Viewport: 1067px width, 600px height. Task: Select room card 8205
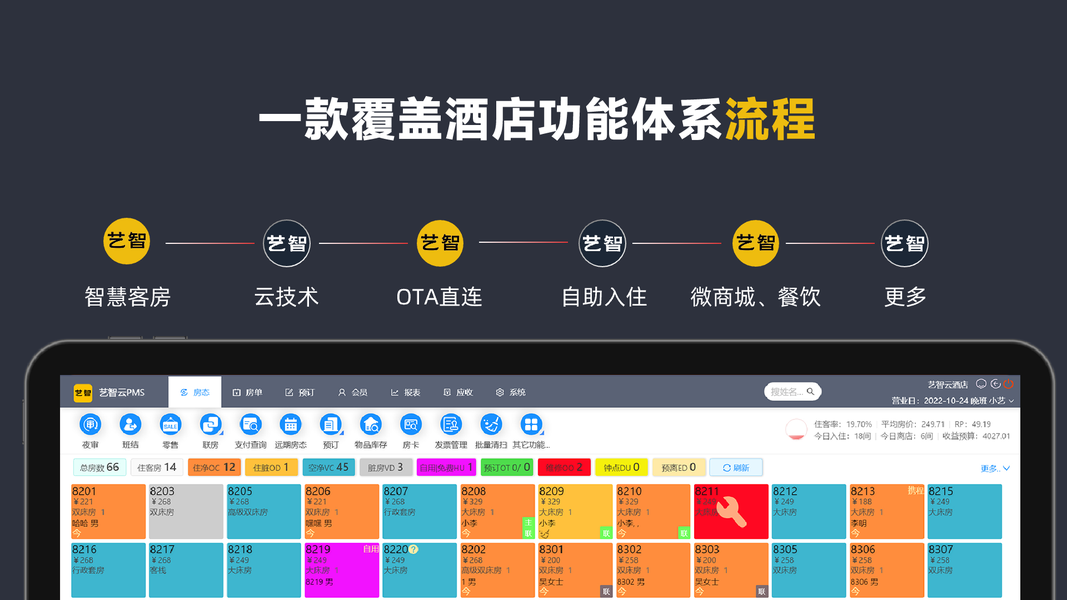coord(264,512)
